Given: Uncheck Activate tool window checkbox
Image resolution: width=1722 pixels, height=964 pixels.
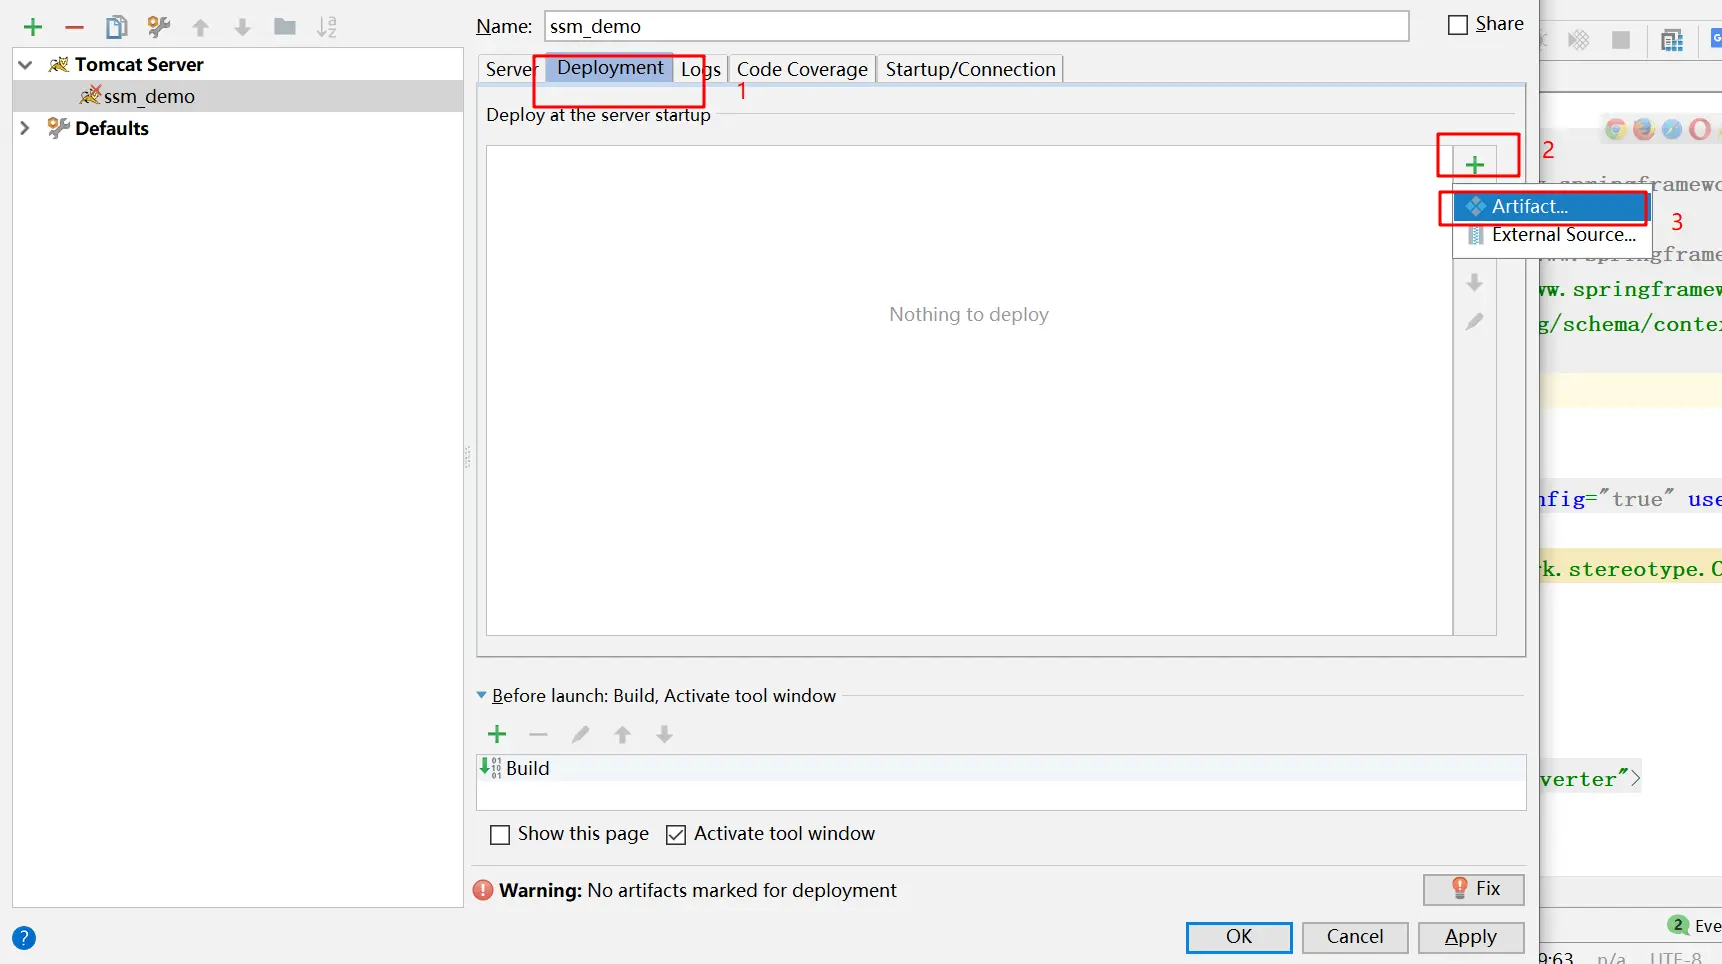Looking at the screenshot, I should (676, 835).
